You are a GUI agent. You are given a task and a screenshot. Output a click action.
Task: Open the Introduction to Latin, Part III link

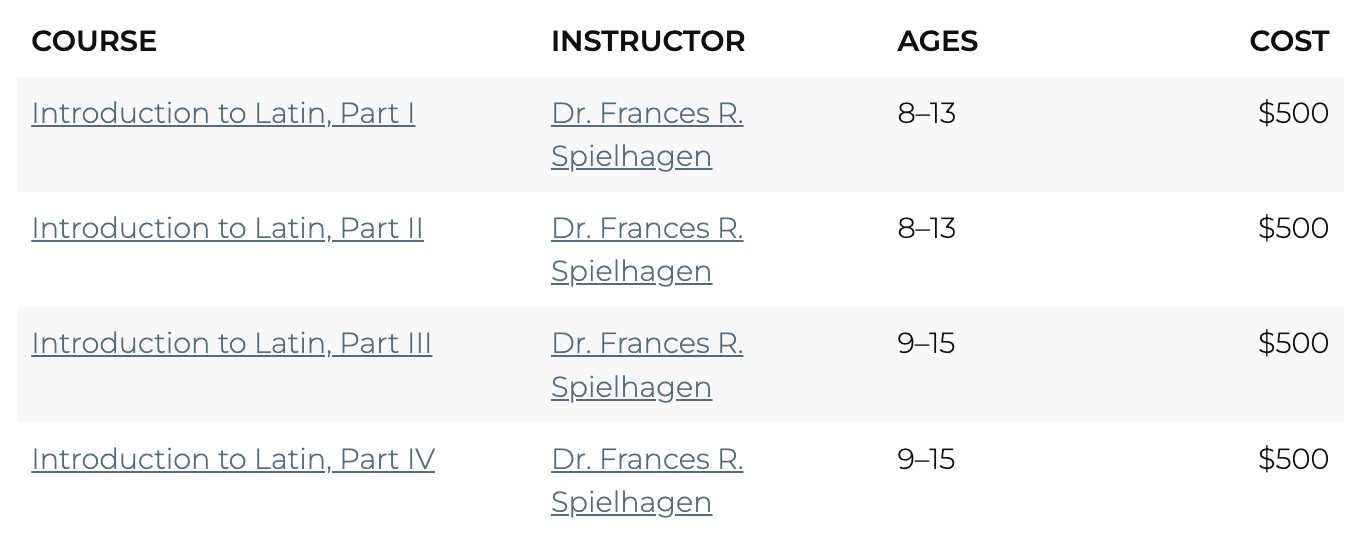[x=231, y=344]
